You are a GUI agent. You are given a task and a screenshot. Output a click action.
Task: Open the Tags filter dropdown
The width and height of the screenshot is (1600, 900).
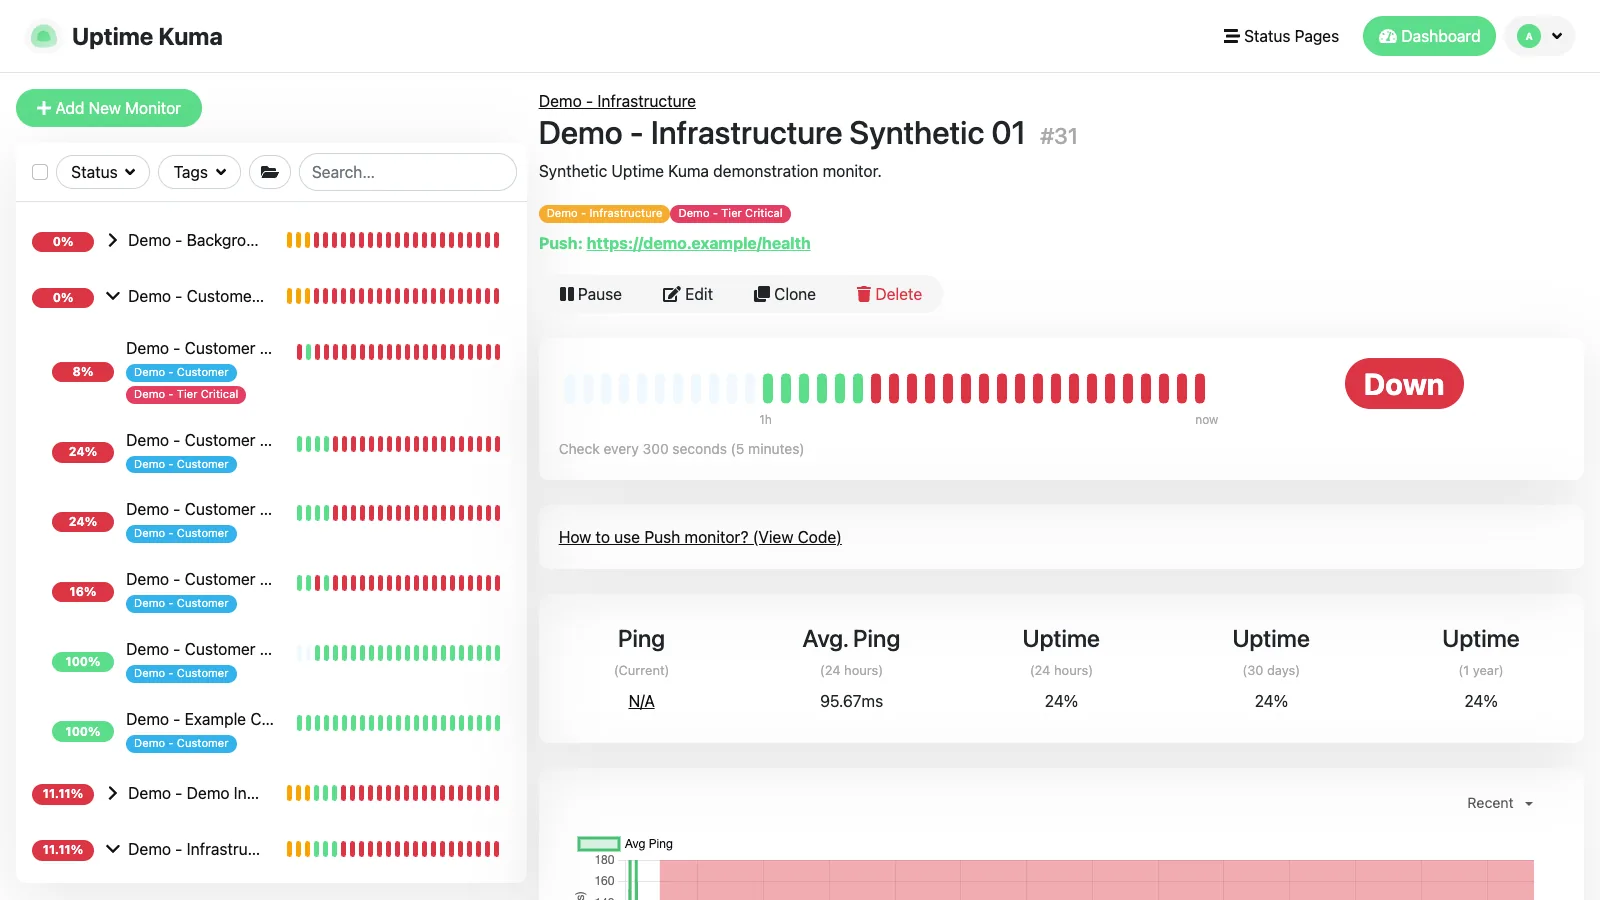coord(200,172)
